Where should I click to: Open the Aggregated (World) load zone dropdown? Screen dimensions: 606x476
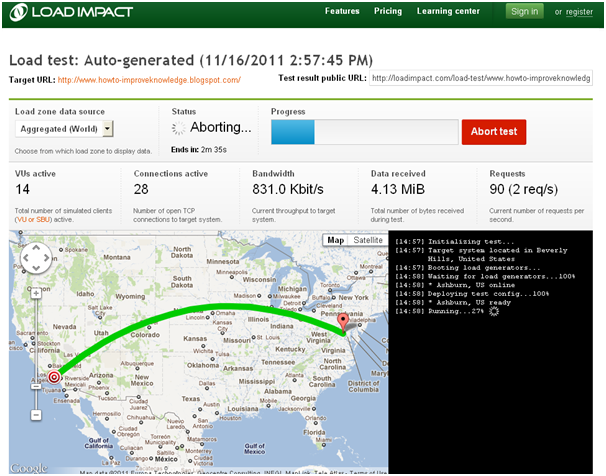[x=64, y=129]
